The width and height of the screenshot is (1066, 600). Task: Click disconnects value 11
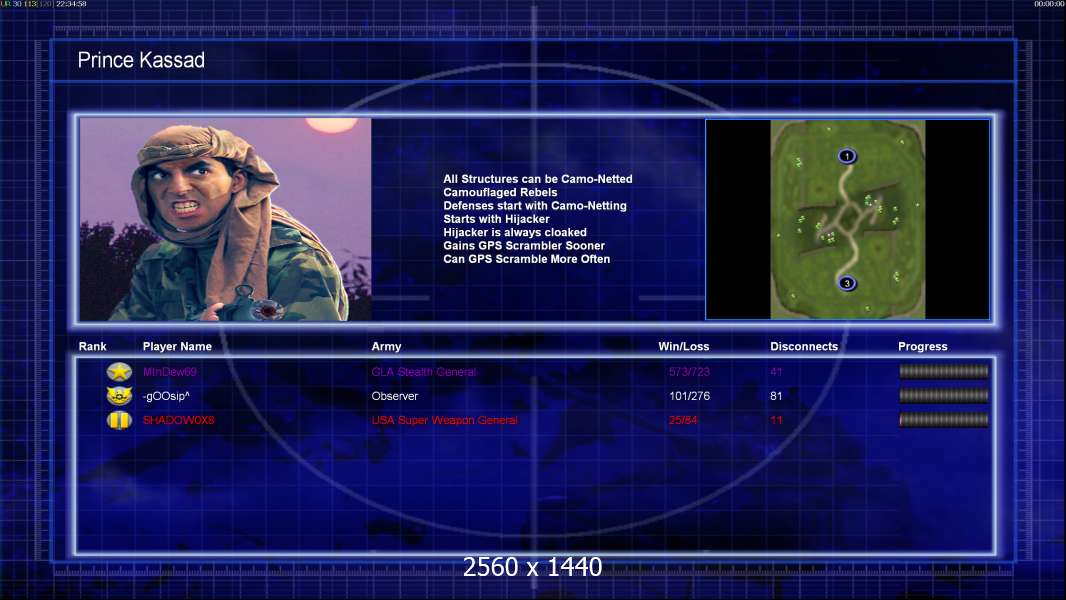pos(776,420)
